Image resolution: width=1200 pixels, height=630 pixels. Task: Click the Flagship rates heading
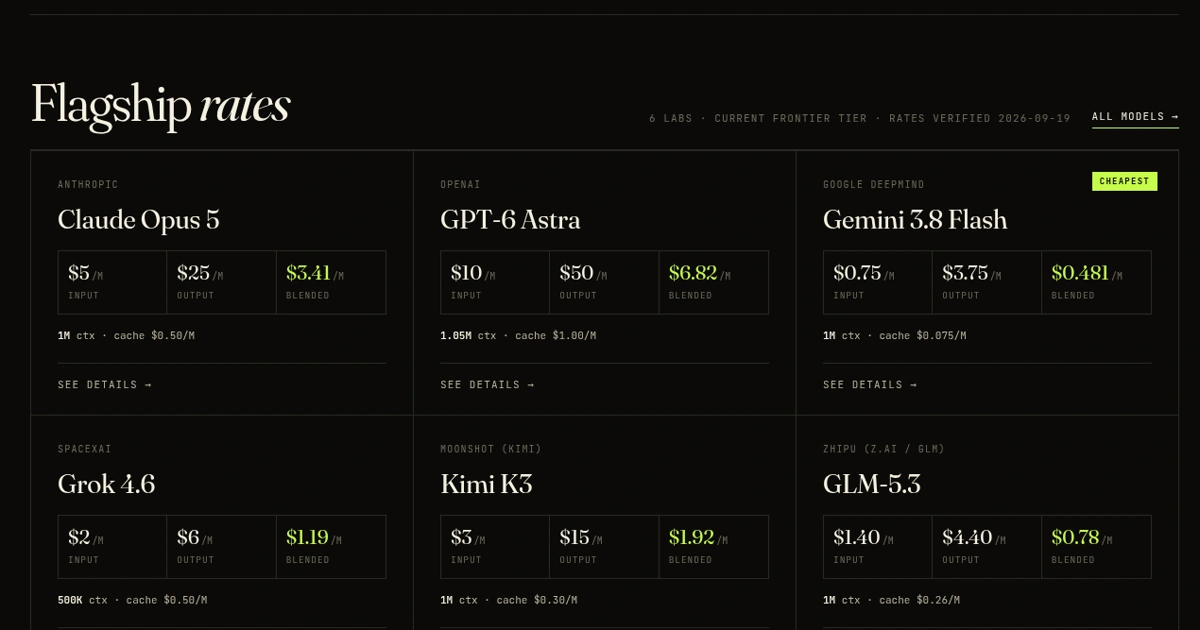(x=160, y=105)
